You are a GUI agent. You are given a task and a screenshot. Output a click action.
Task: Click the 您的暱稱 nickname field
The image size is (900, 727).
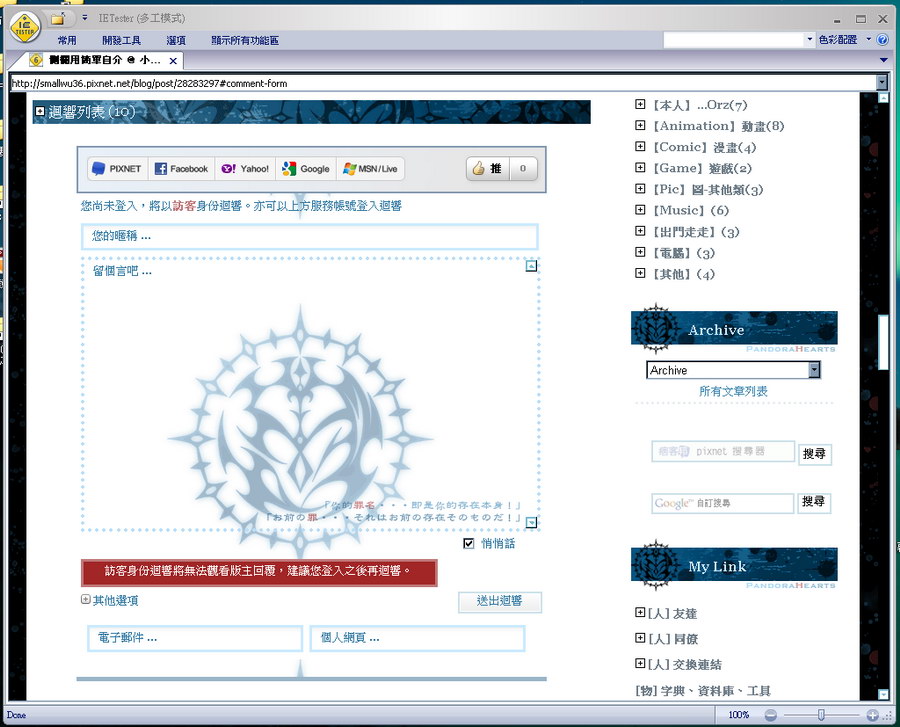309,236
